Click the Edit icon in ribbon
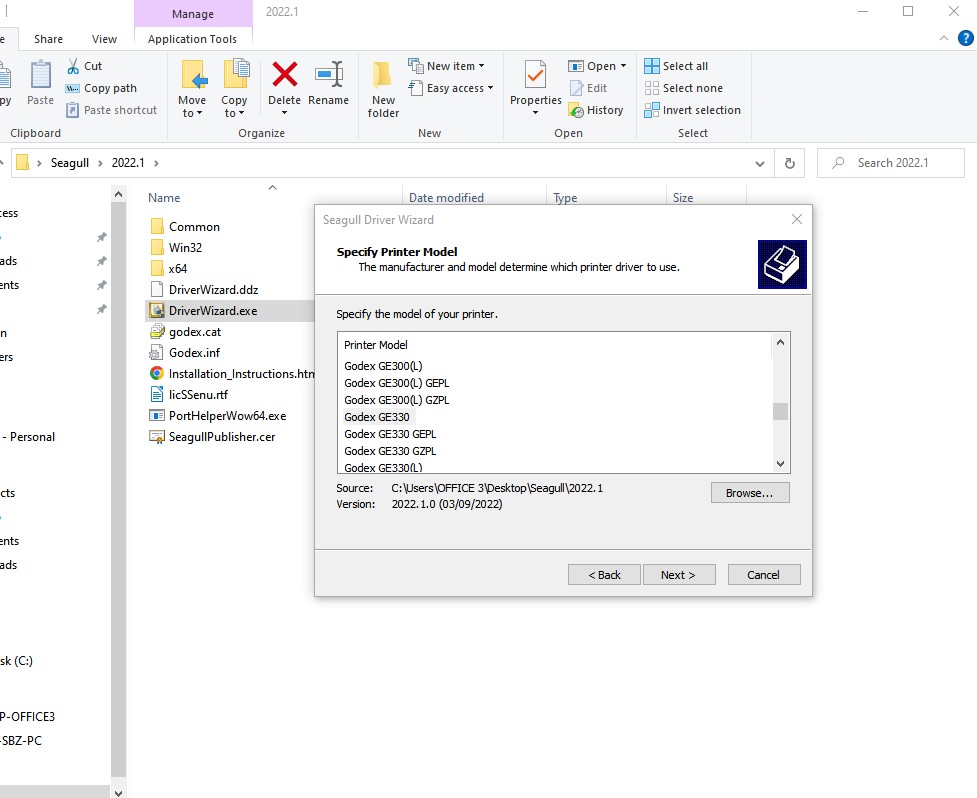Viewport: 977px width, 798px height. point(576,88)
